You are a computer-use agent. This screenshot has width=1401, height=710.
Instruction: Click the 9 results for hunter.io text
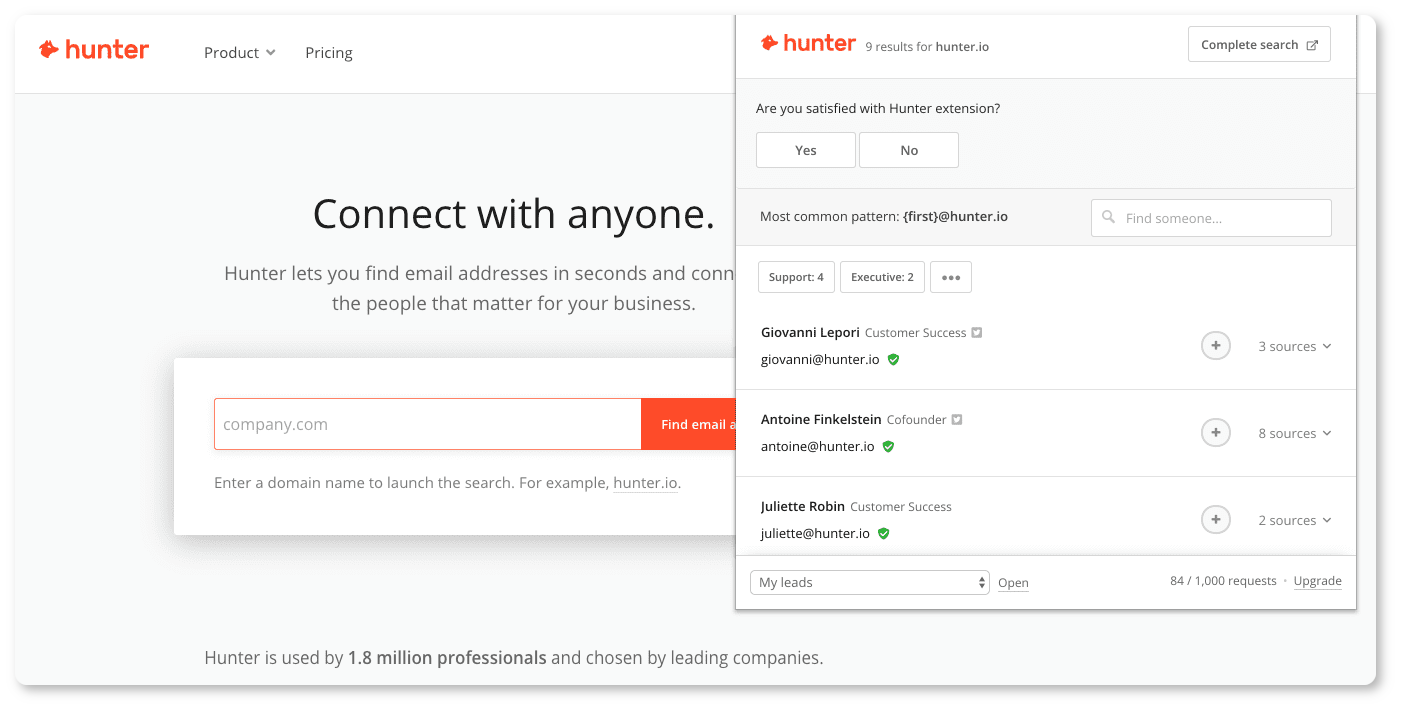927,47
